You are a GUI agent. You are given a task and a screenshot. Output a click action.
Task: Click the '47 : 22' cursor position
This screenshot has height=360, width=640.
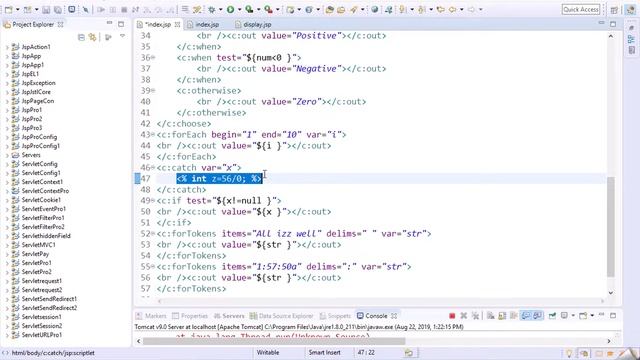366,353
